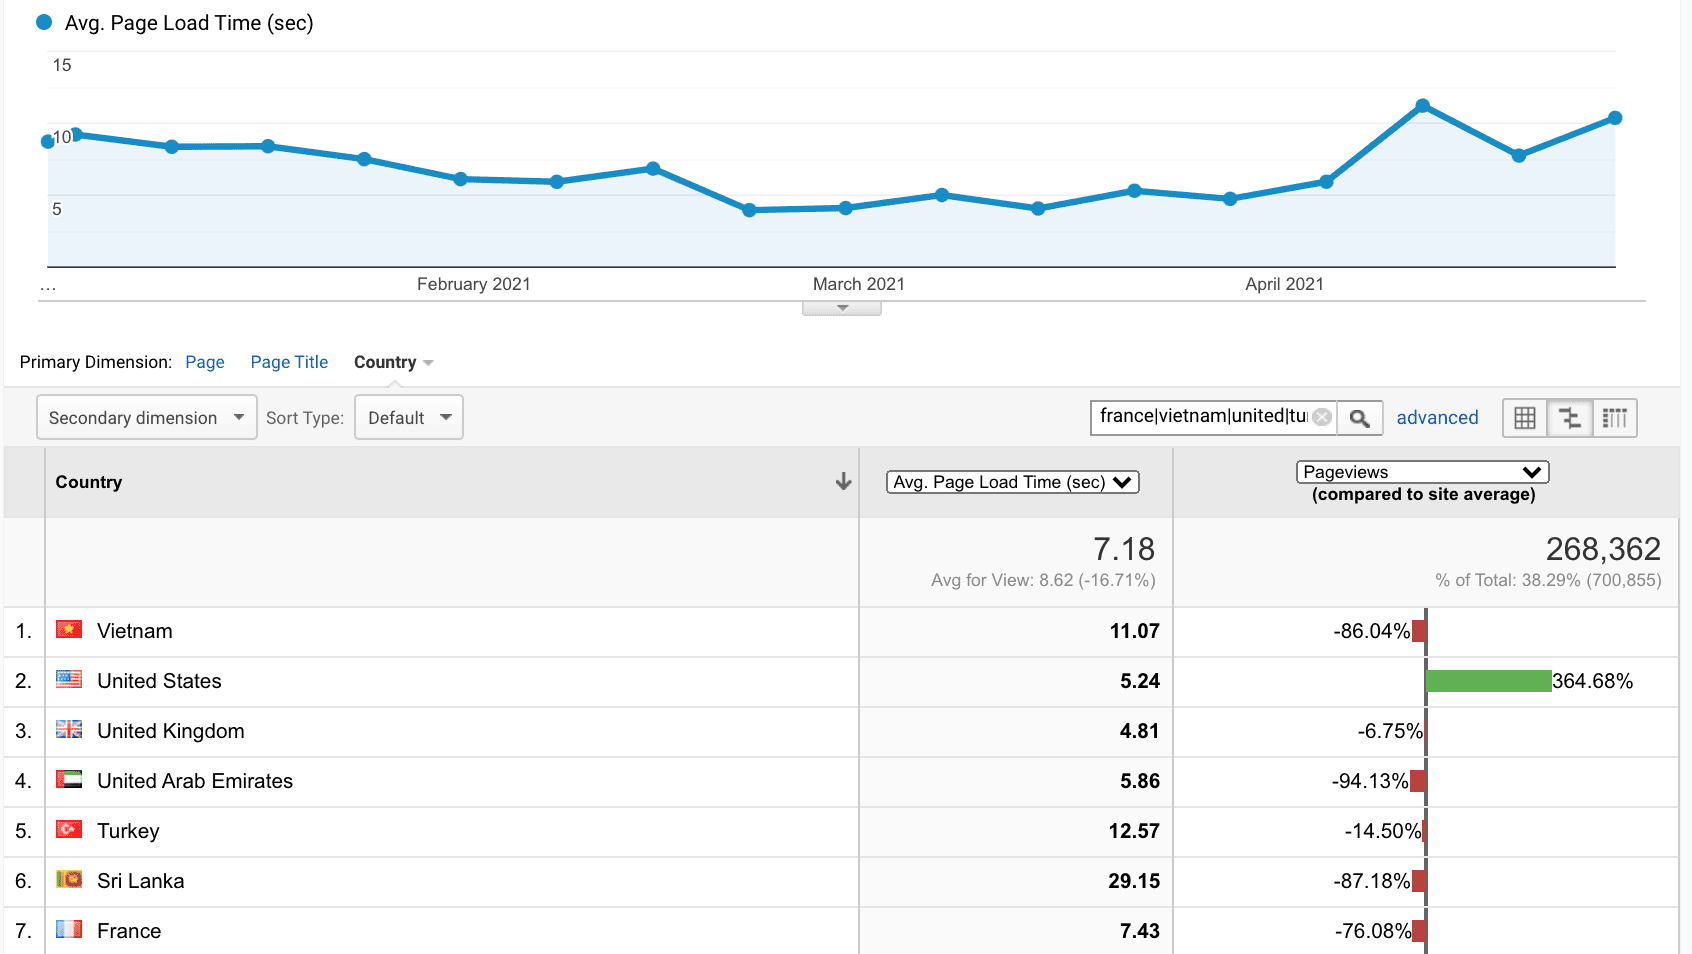Switch to the Data table view

click(1525, 418)
